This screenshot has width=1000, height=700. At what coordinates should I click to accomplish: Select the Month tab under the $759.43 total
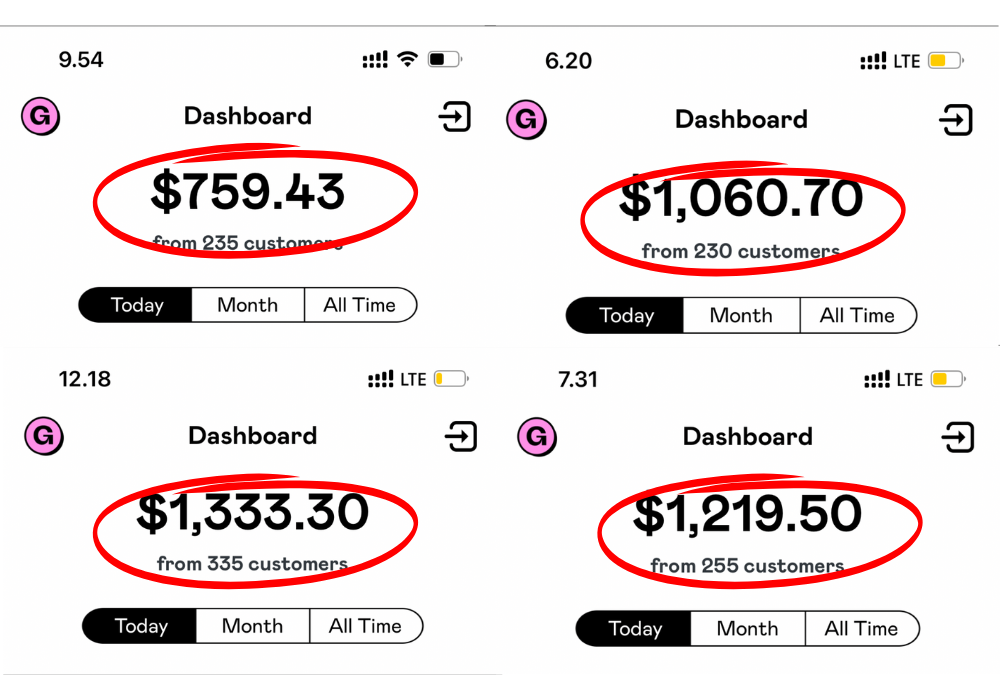point(248,305)
